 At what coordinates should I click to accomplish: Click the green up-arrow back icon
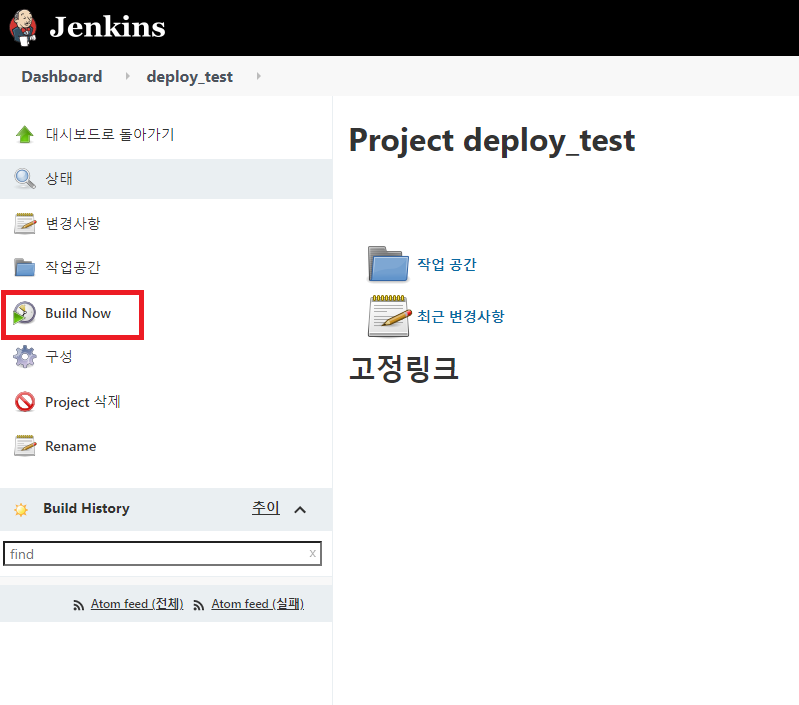[24, 134]
